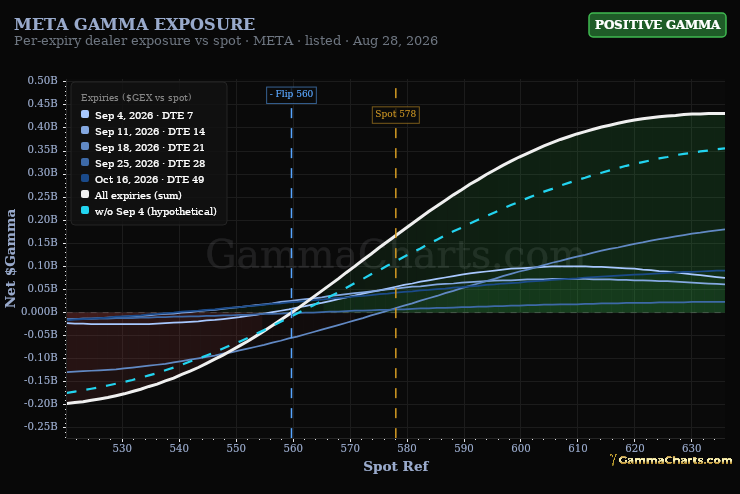Click y-axis label 0.30B
The height and width of the screenshot is (494, 740).
42,173
